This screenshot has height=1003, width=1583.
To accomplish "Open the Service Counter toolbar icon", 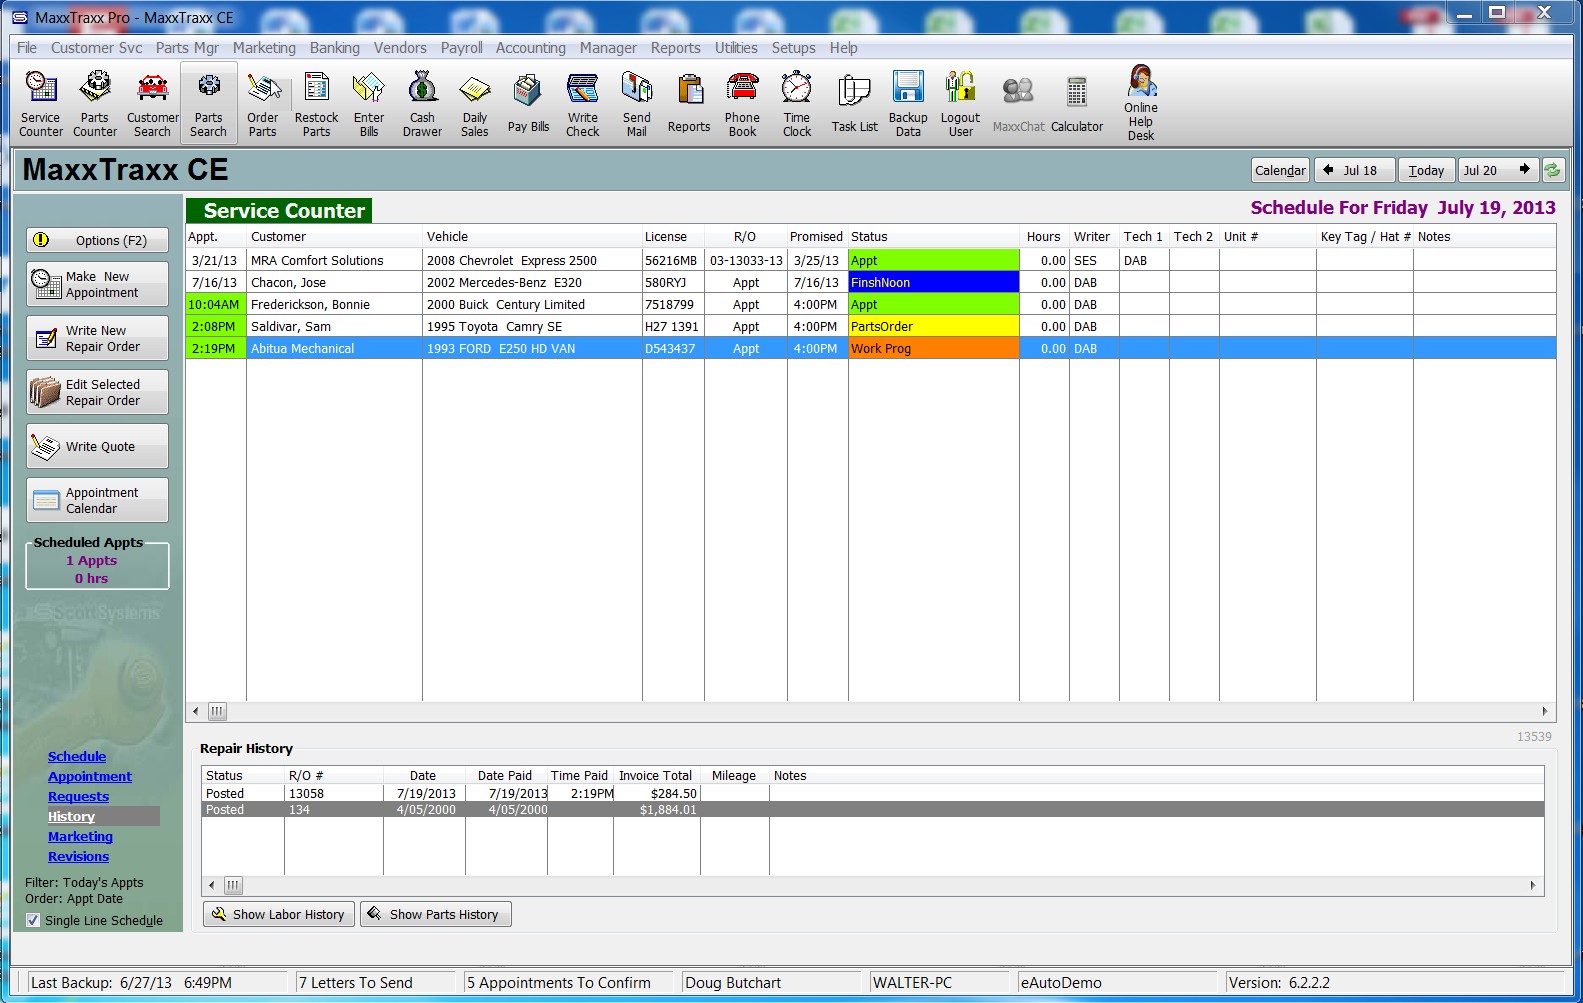I will pos(41,104).
